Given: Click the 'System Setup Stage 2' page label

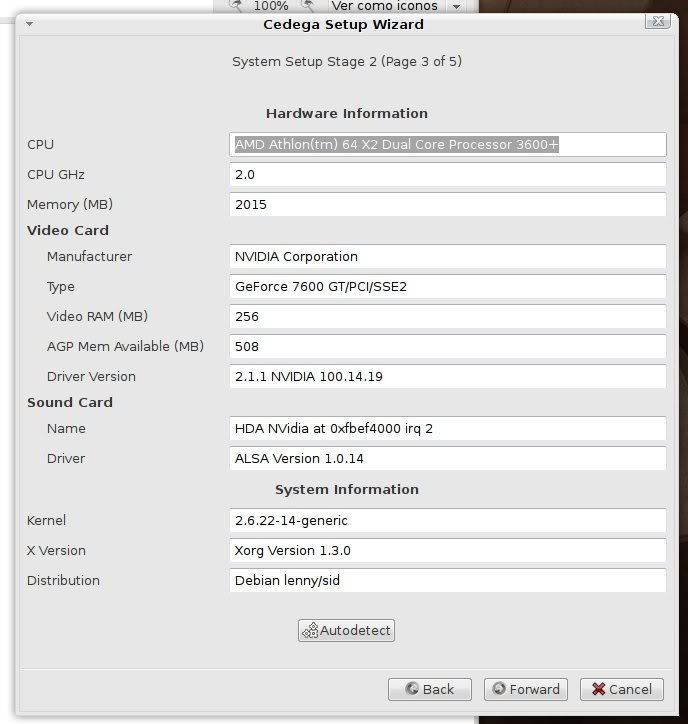Looking at the screenshot, I should (347, 61).
